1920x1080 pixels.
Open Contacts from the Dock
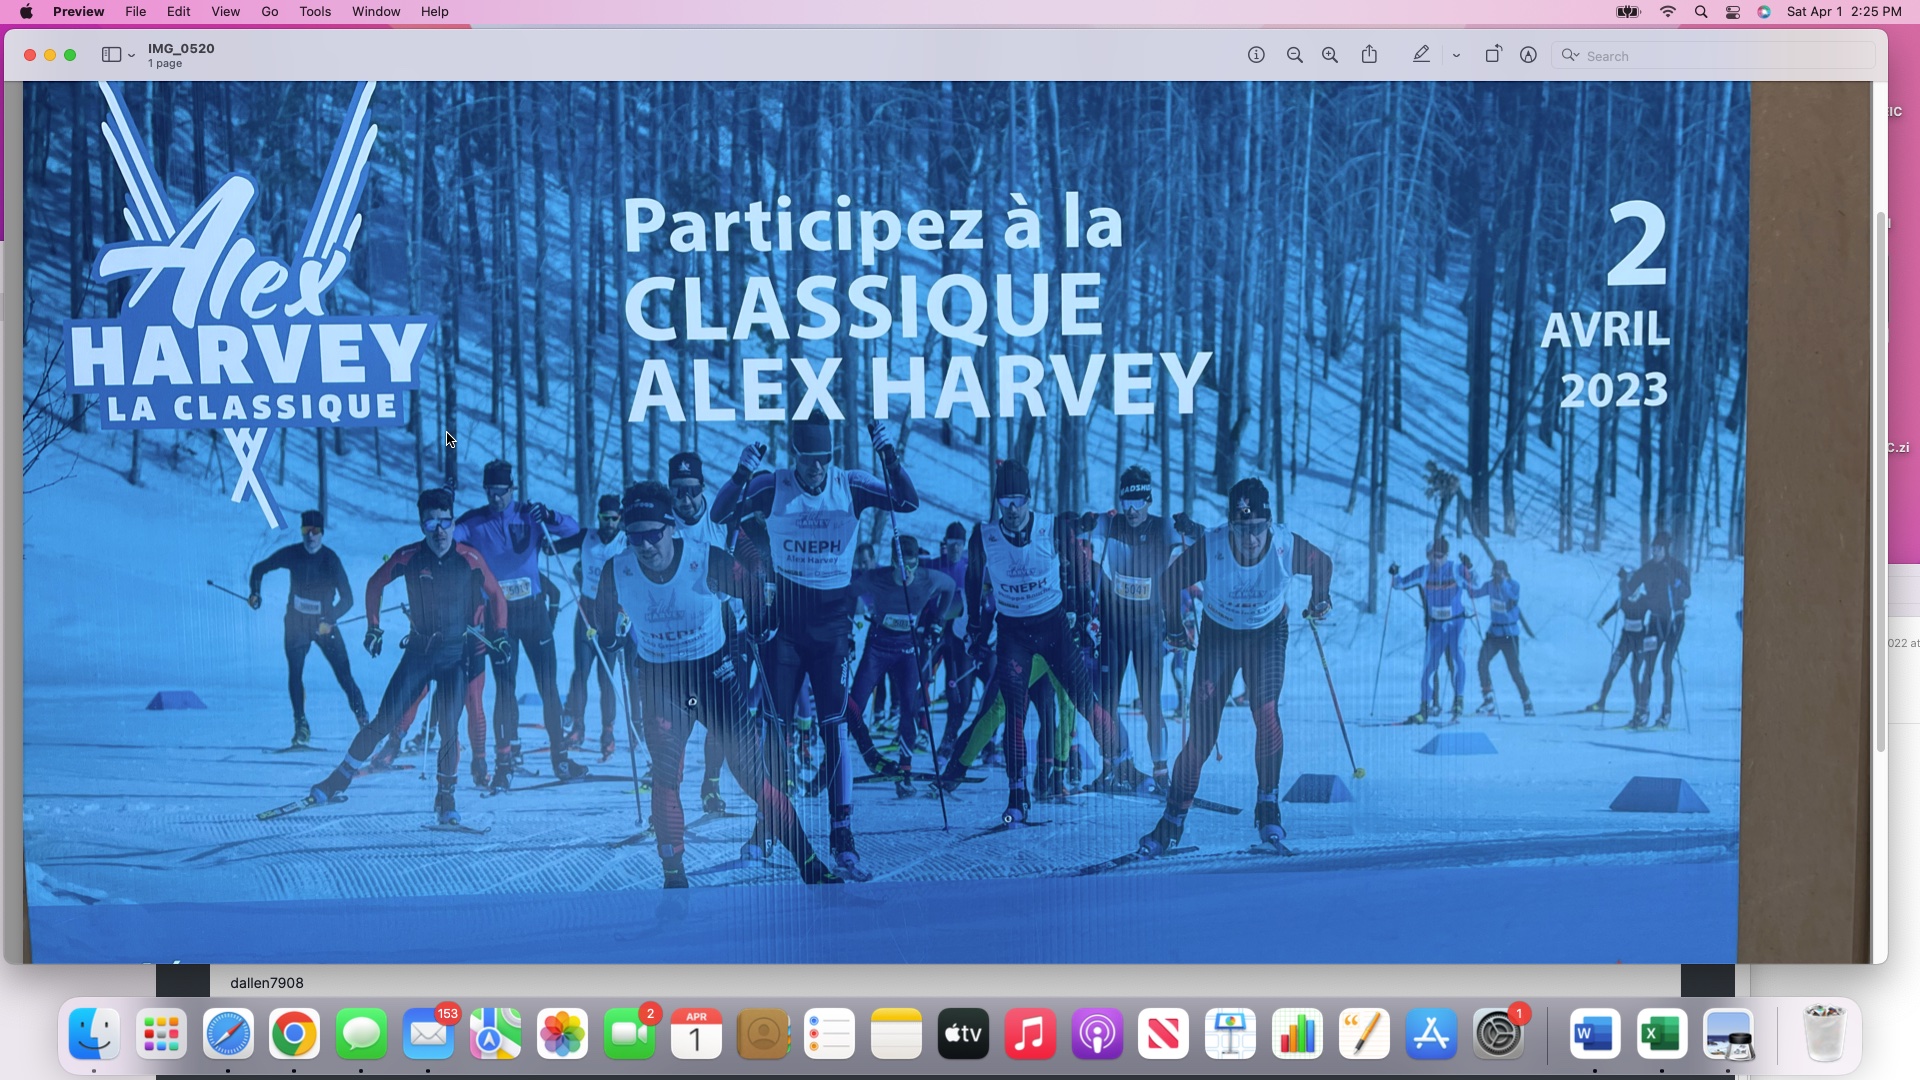click(763, 1034)
